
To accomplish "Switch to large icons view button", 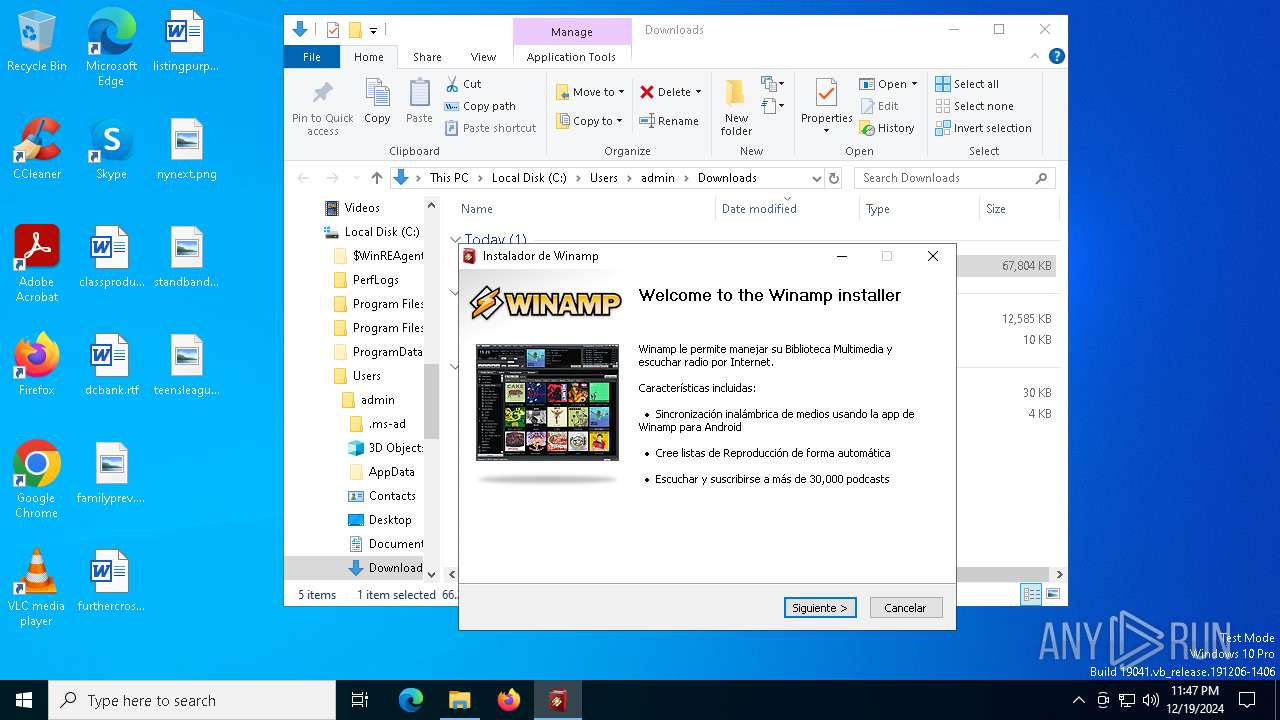I will pos(1052,594).
